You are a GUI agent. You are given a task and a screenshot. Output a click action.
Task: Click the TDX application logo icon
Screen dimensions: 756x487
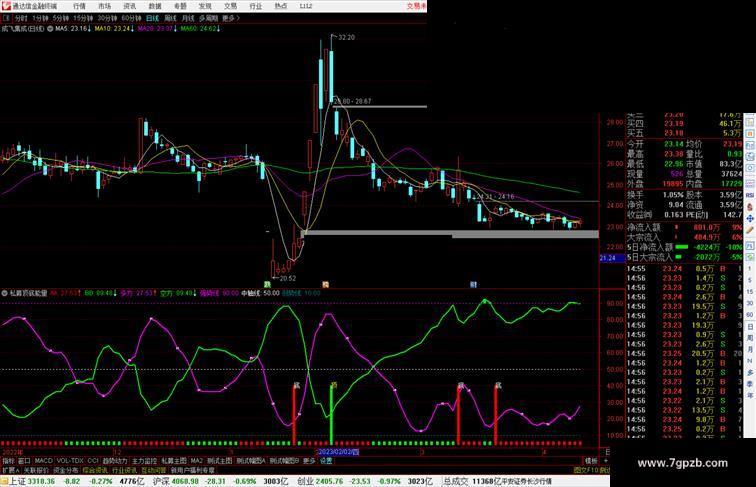[5, 6]
